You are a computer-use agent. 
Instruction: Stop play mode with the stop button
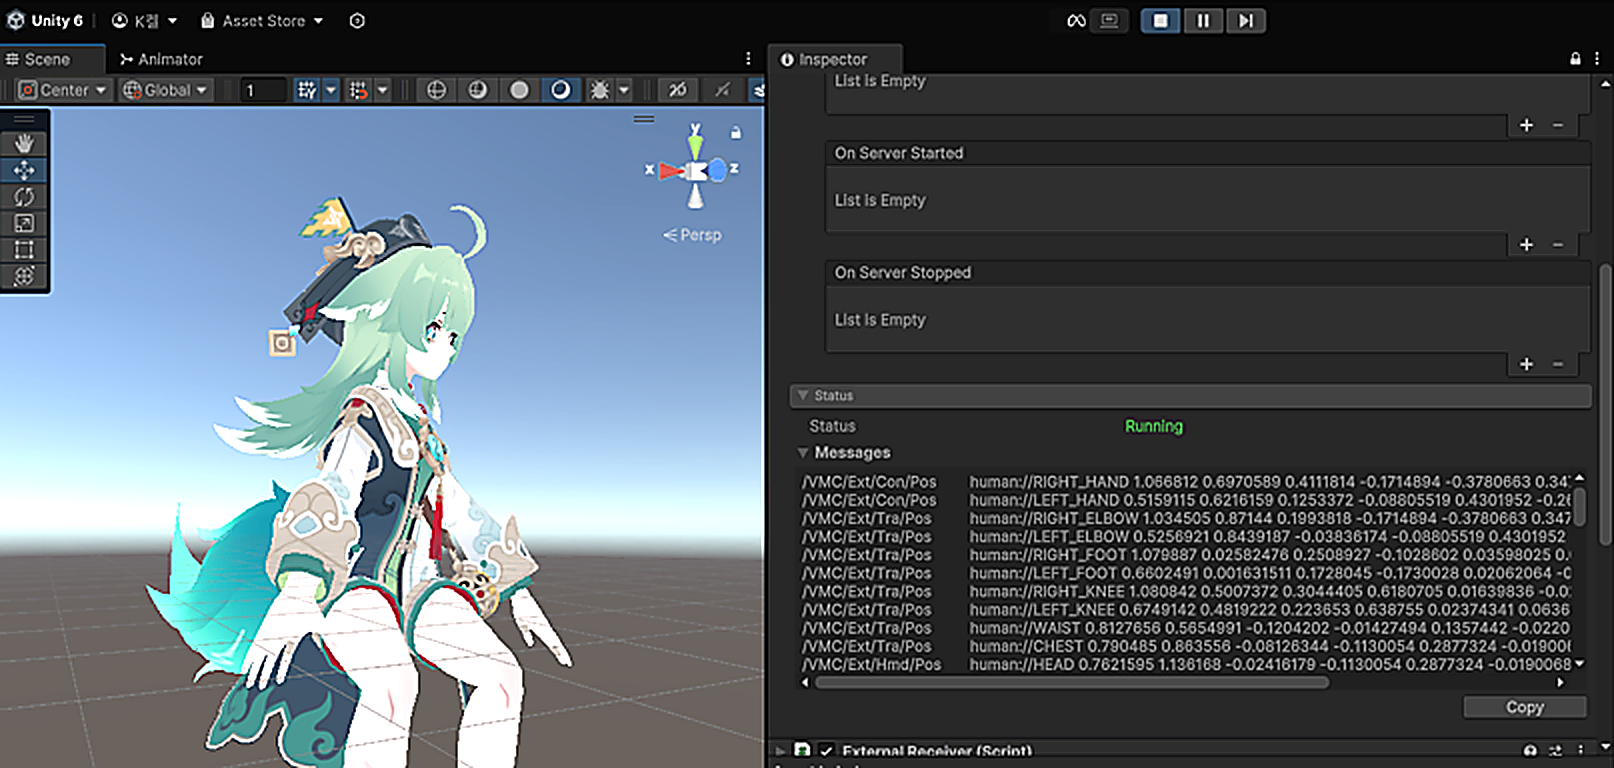coord(1160,20)
